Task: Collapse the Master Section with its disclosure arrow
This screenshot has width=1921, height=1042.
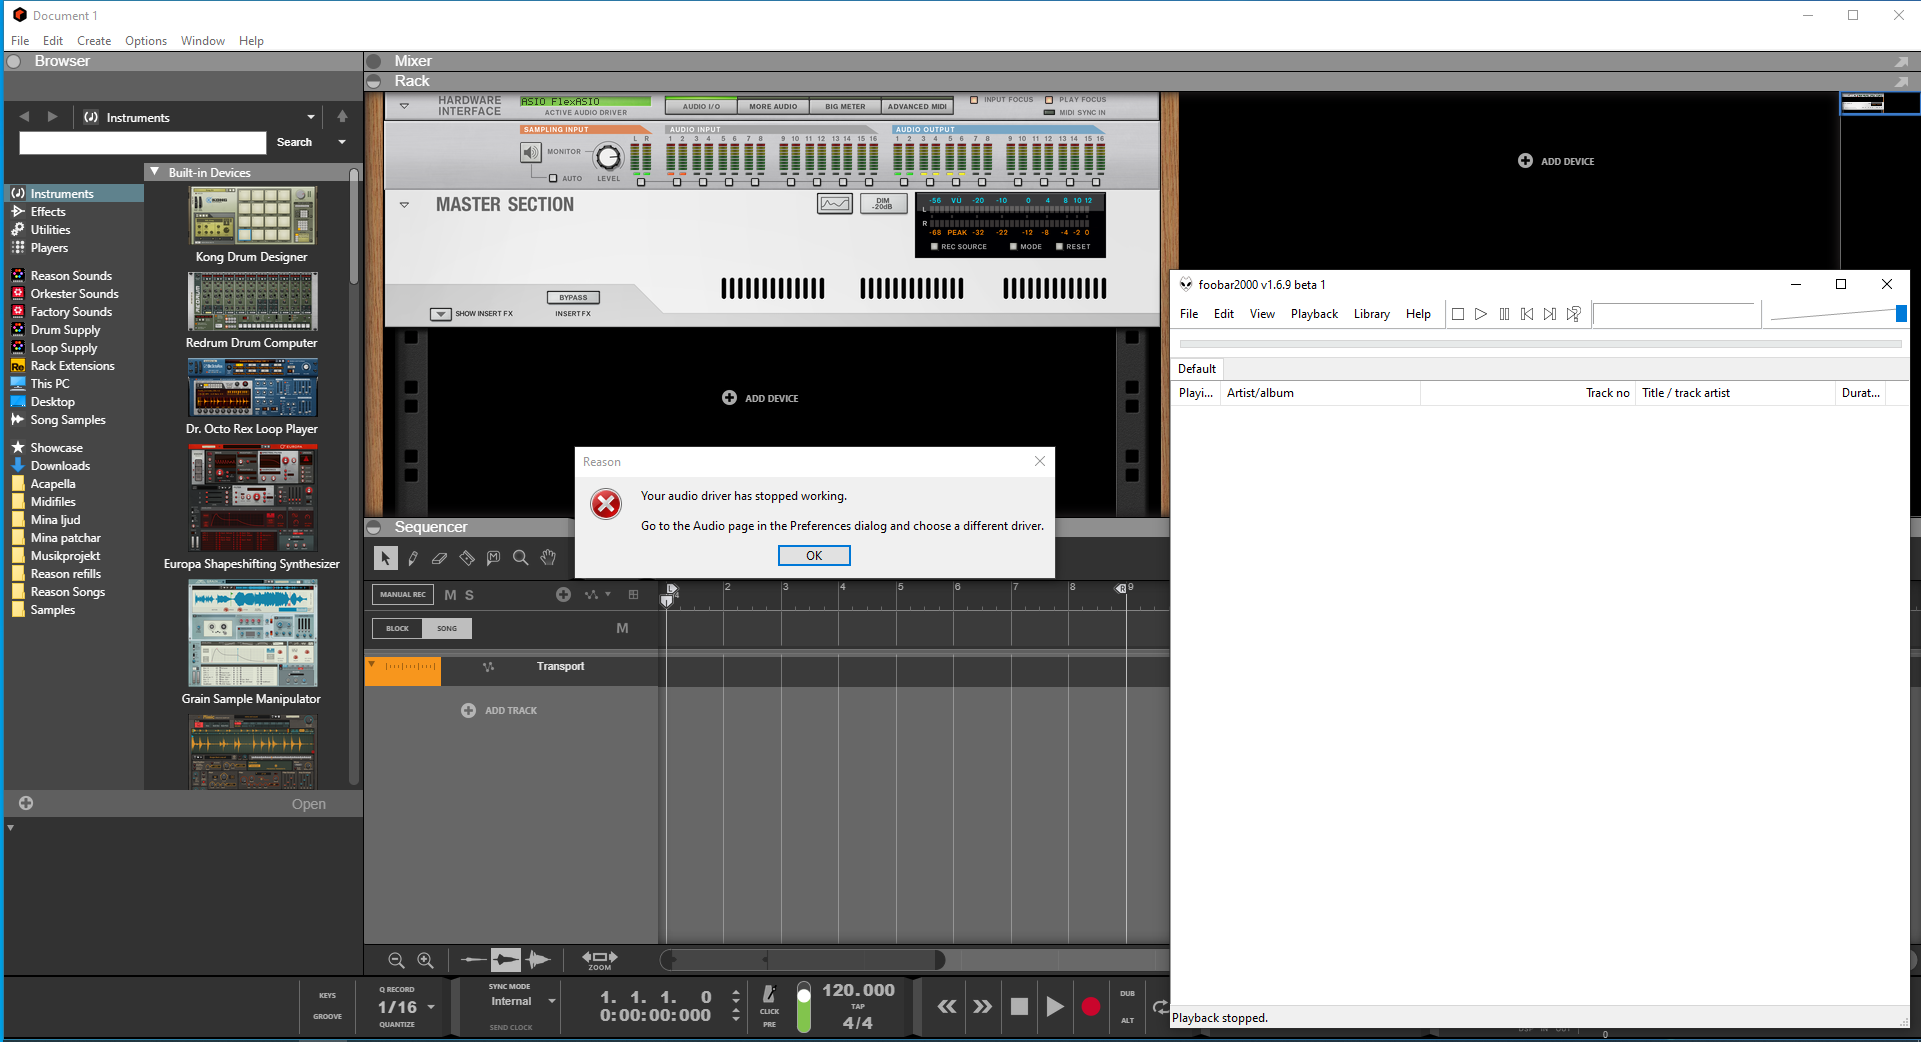Action: 405,204
